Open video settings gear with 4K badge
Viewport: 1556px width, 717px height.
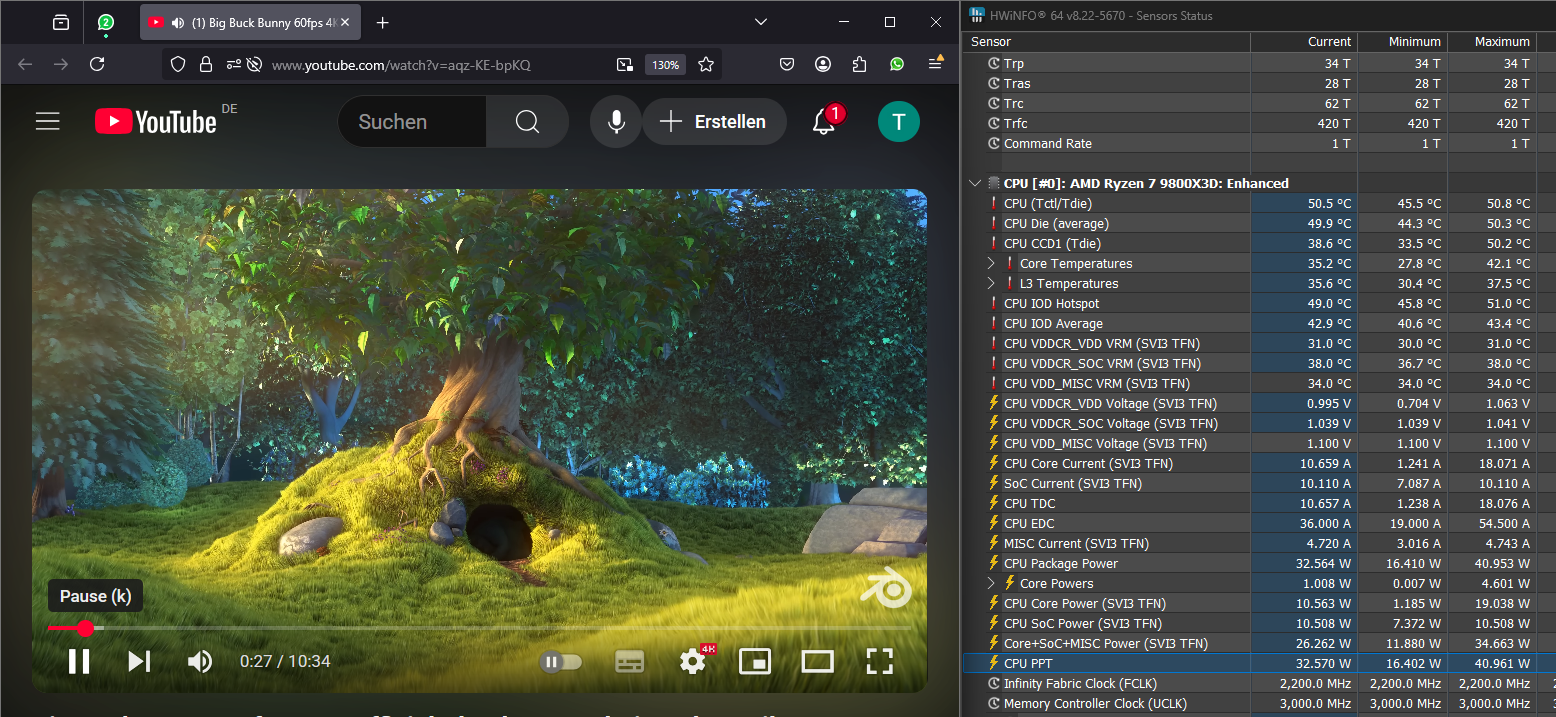click(693, 661)
